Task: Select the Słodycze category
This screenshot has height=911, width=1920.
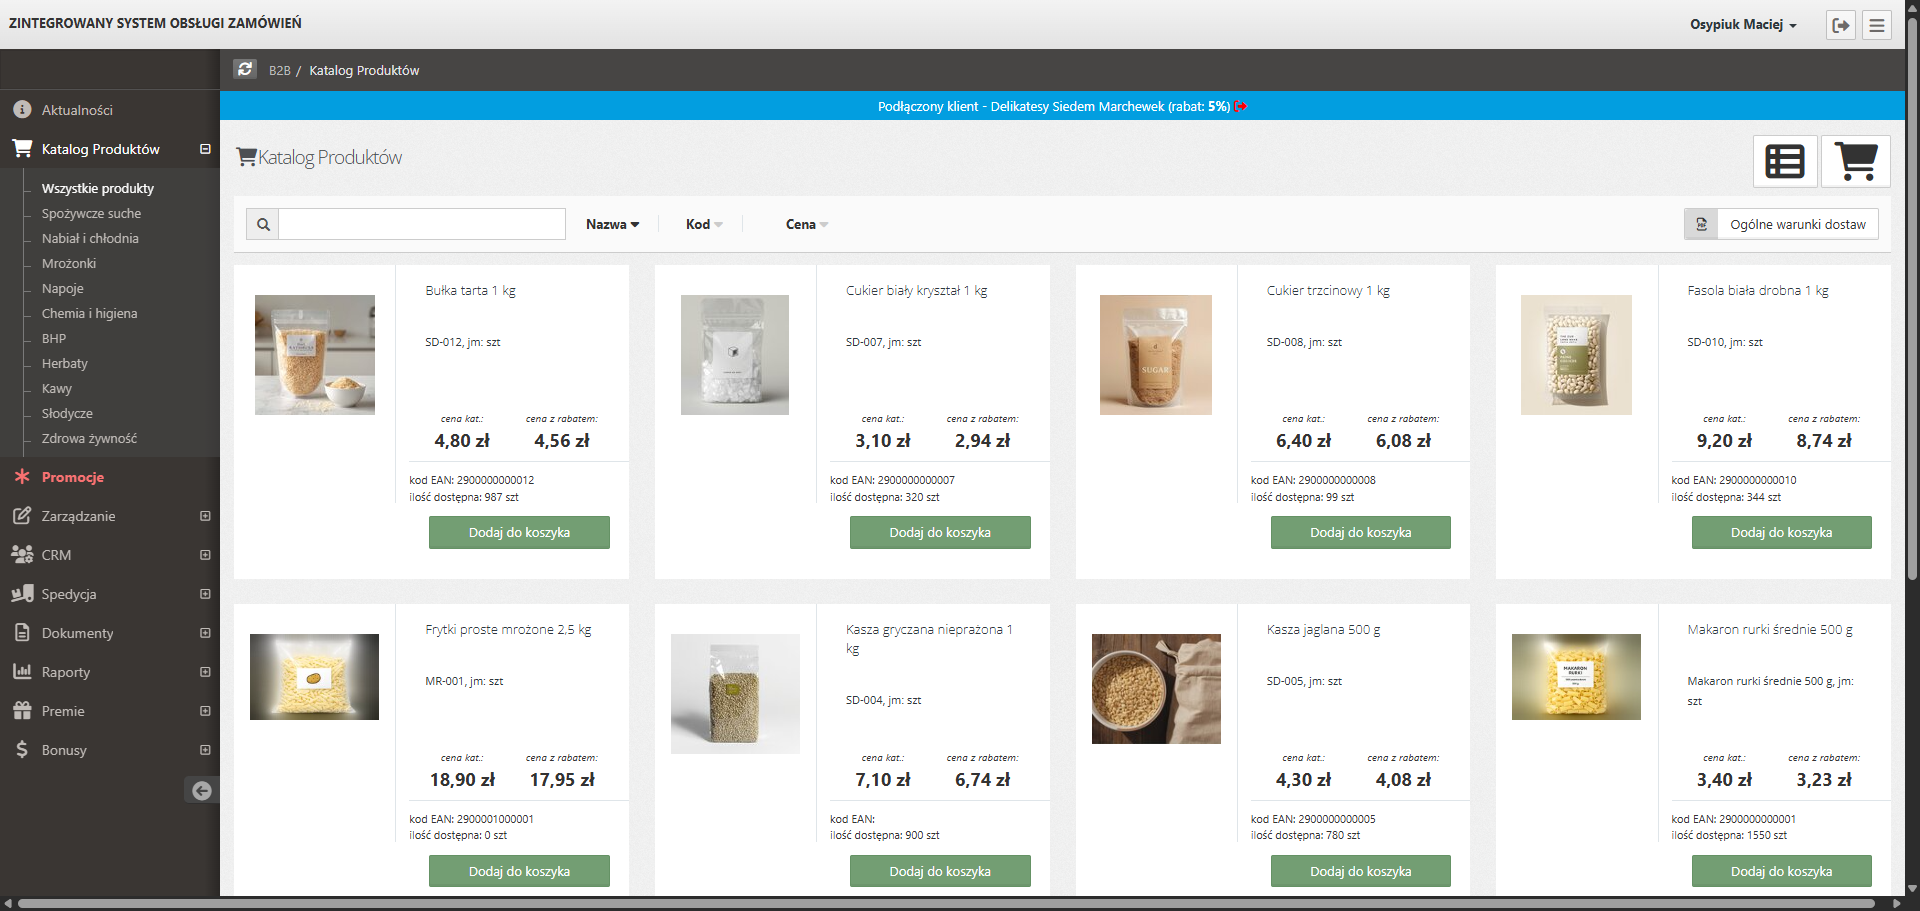Action: (x=67, y=413)
